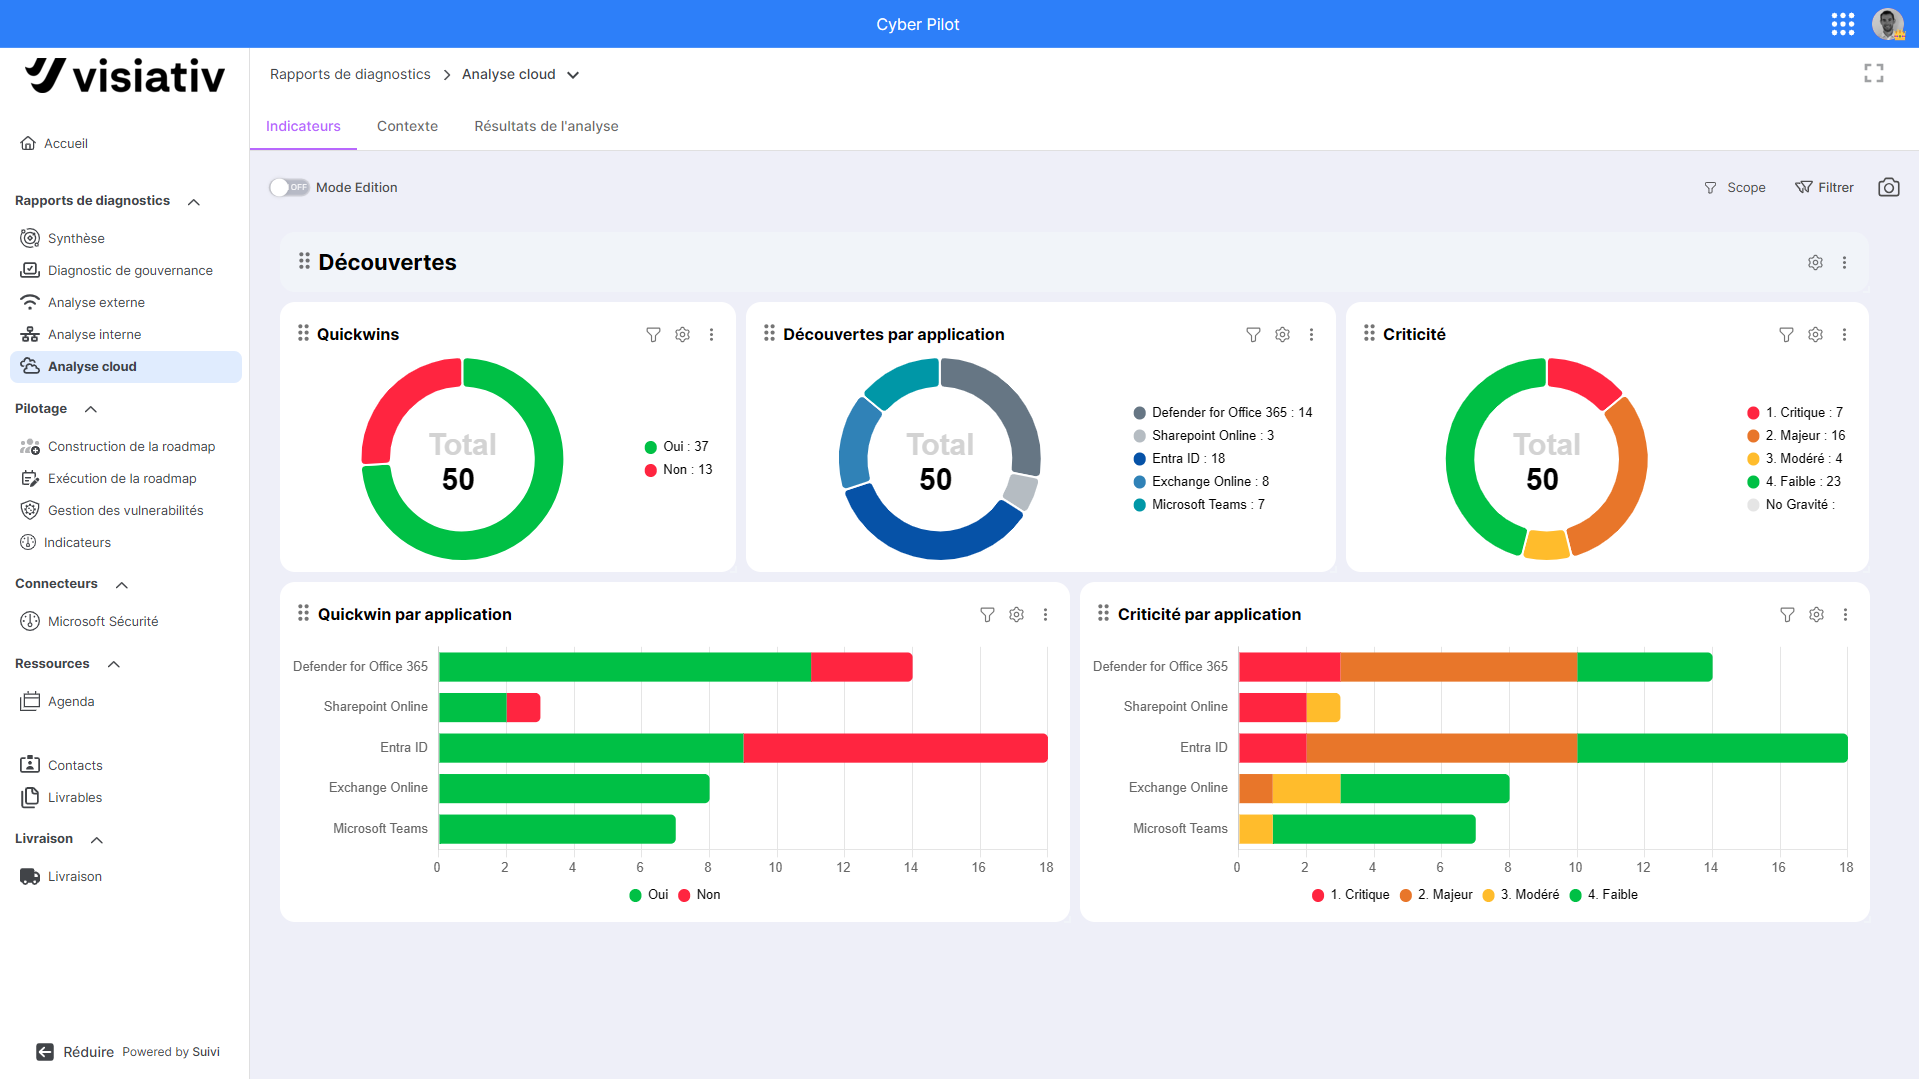Collapse the Pilotage sidebar section
Image resolution: width=1919 pixels, height=1079 pixels.
[91, 410]
